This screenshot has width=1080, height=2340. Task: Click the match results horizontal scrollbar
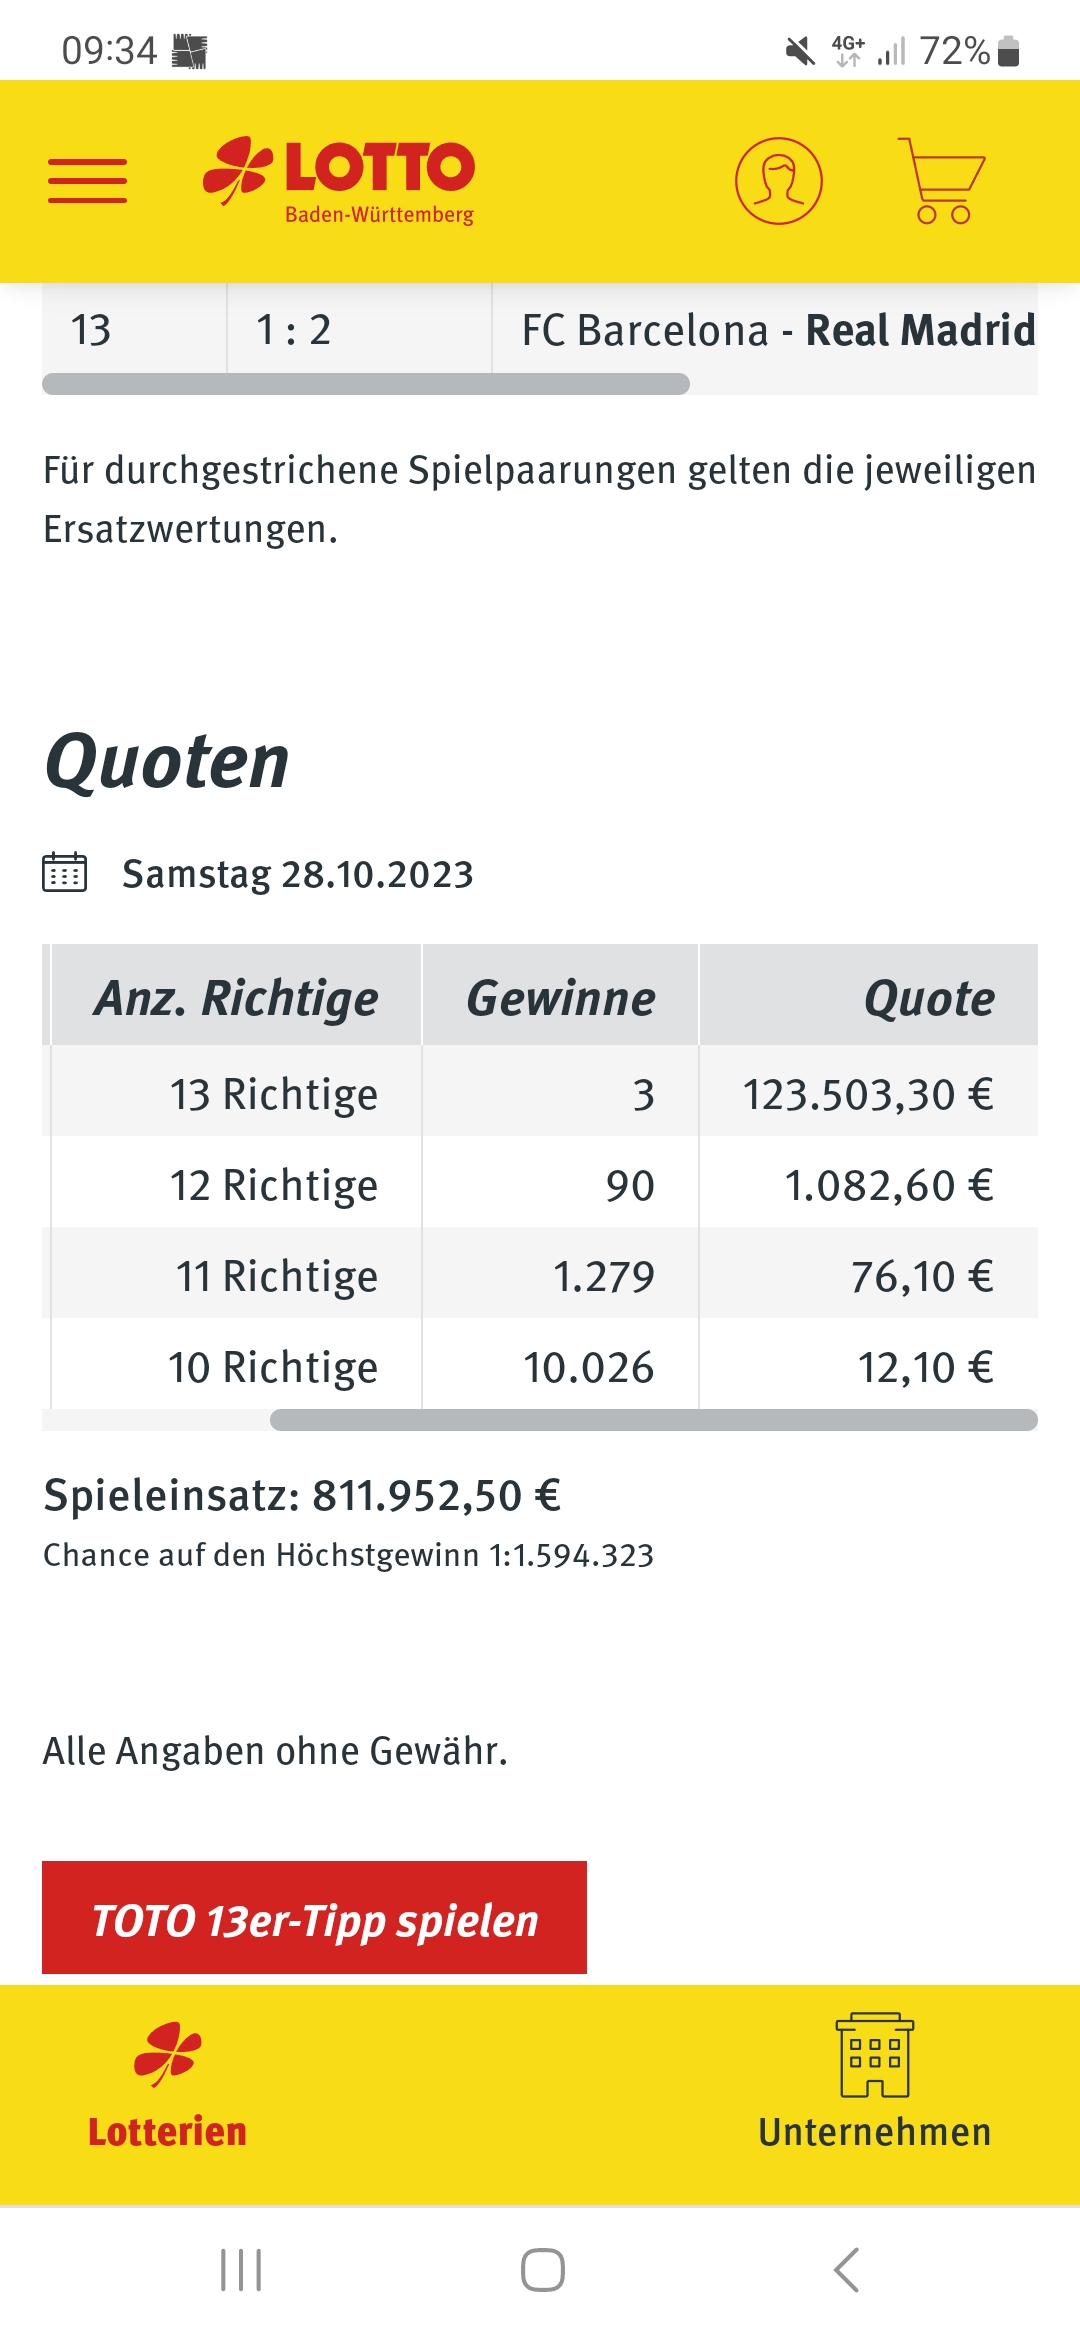pos(366,384)
